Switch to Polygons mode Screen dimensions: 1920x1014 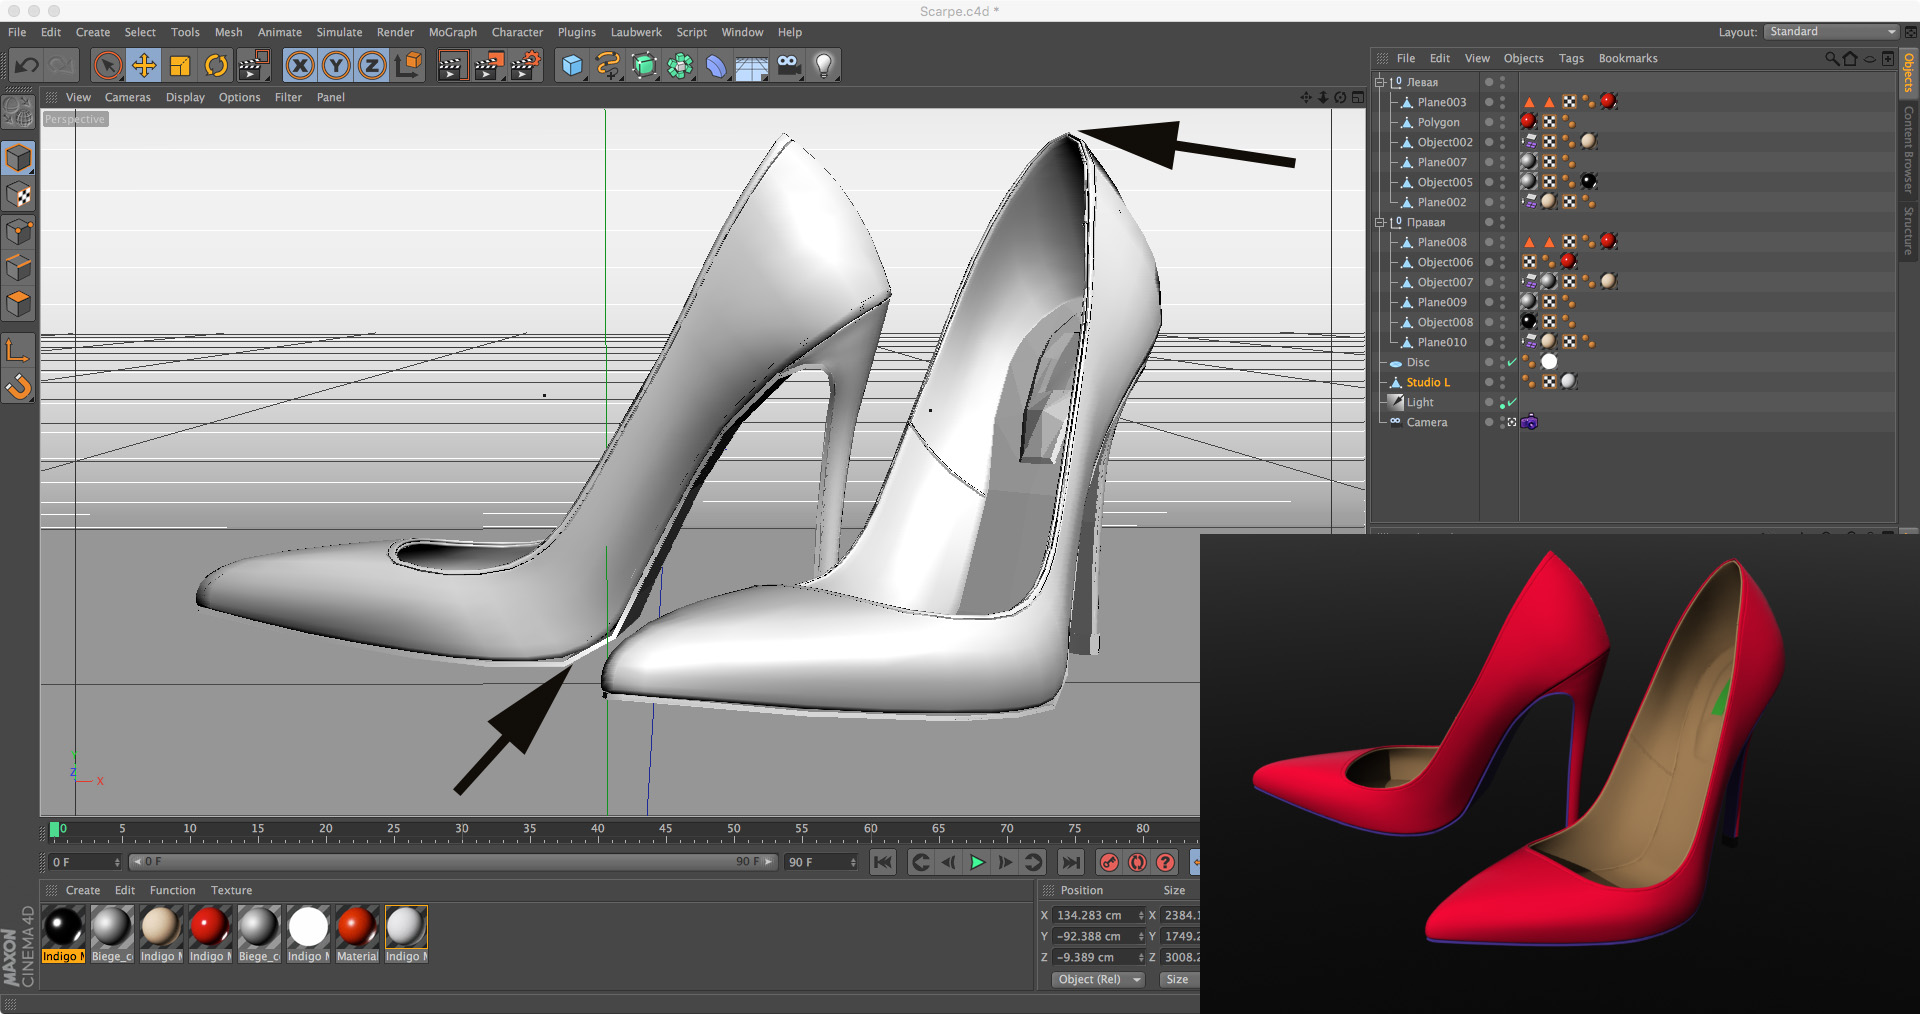click(18, 304)
